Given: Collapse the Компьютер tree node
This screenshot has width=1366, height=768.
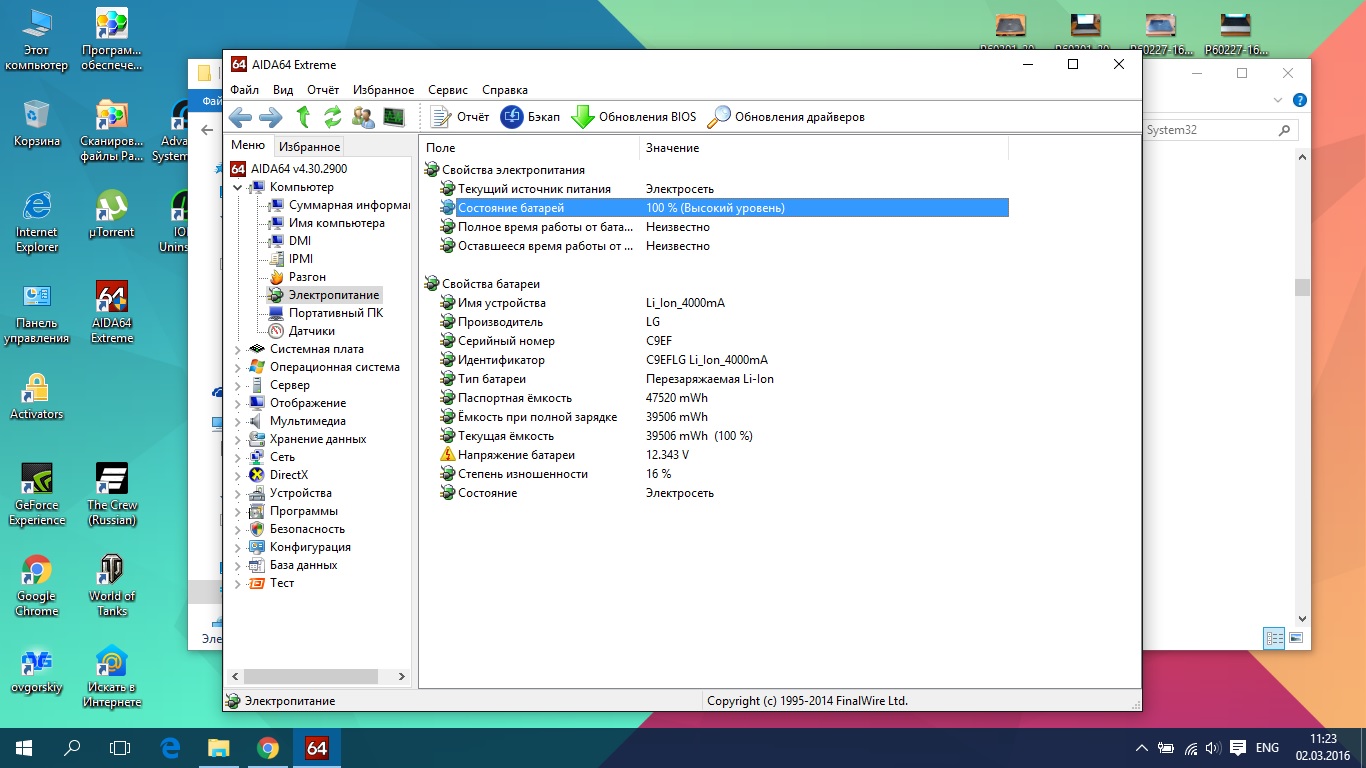Looking at the screenshot, I should [238, 187].
